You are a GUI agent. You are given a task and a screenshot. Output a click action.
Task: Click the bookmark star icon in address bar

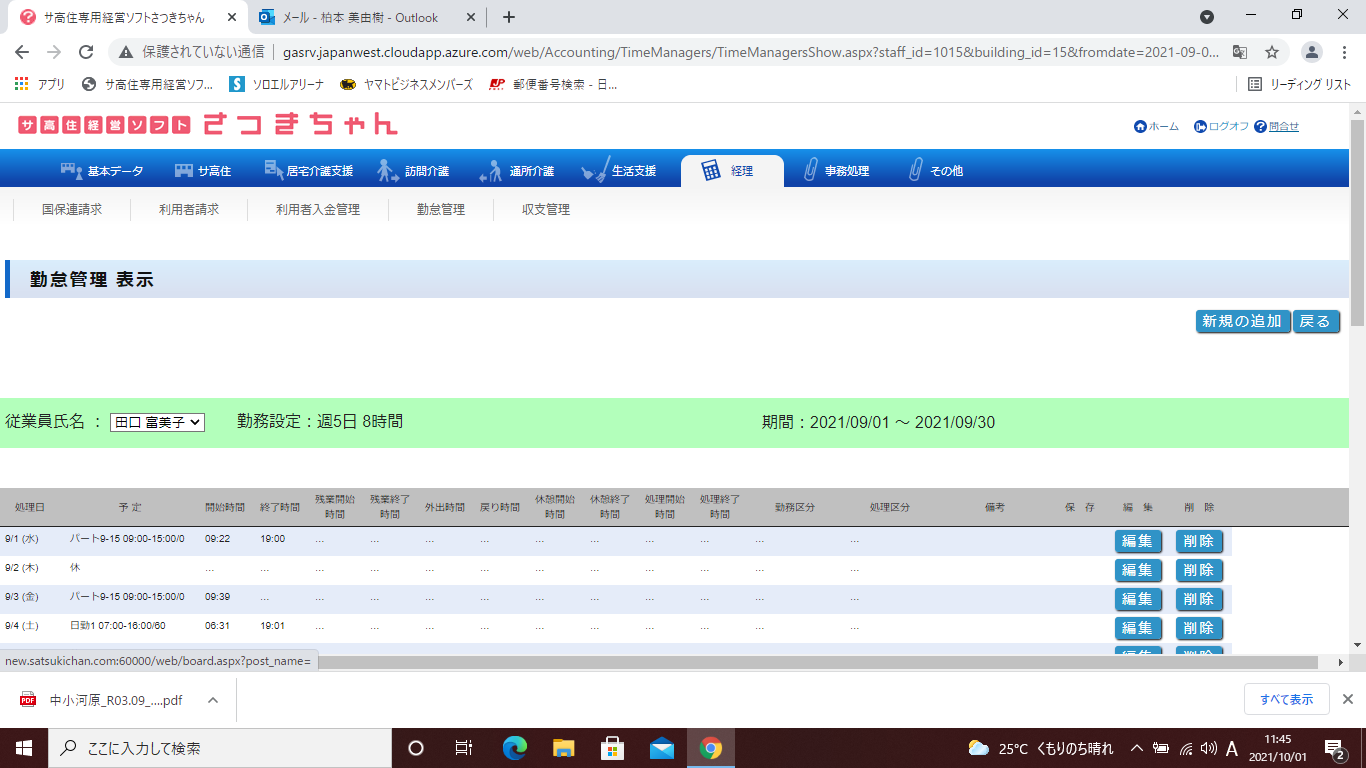1272,52
